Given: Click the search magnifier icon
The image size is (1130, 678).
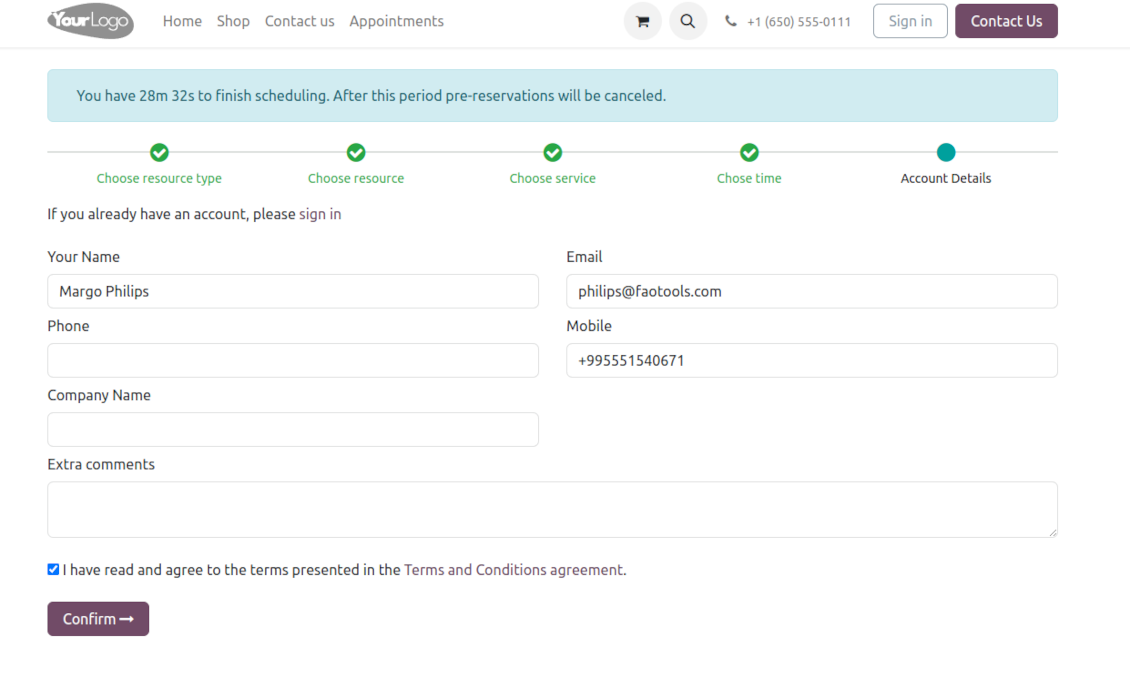Looking at the screenshot, I should click(x=688, y=21).
